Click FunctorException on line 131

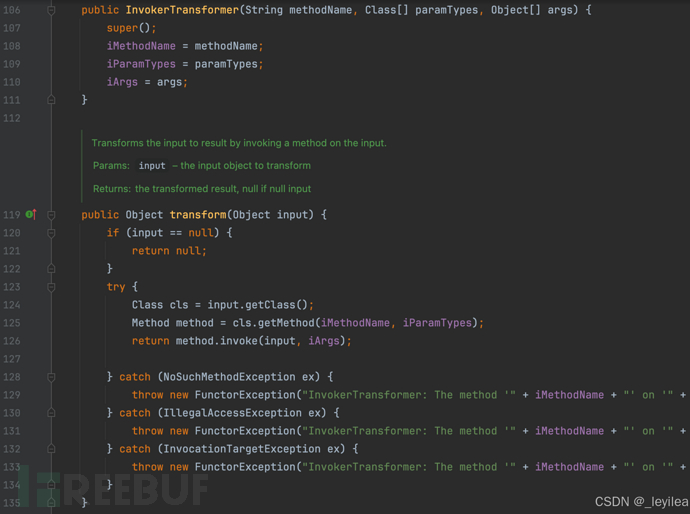245,431
